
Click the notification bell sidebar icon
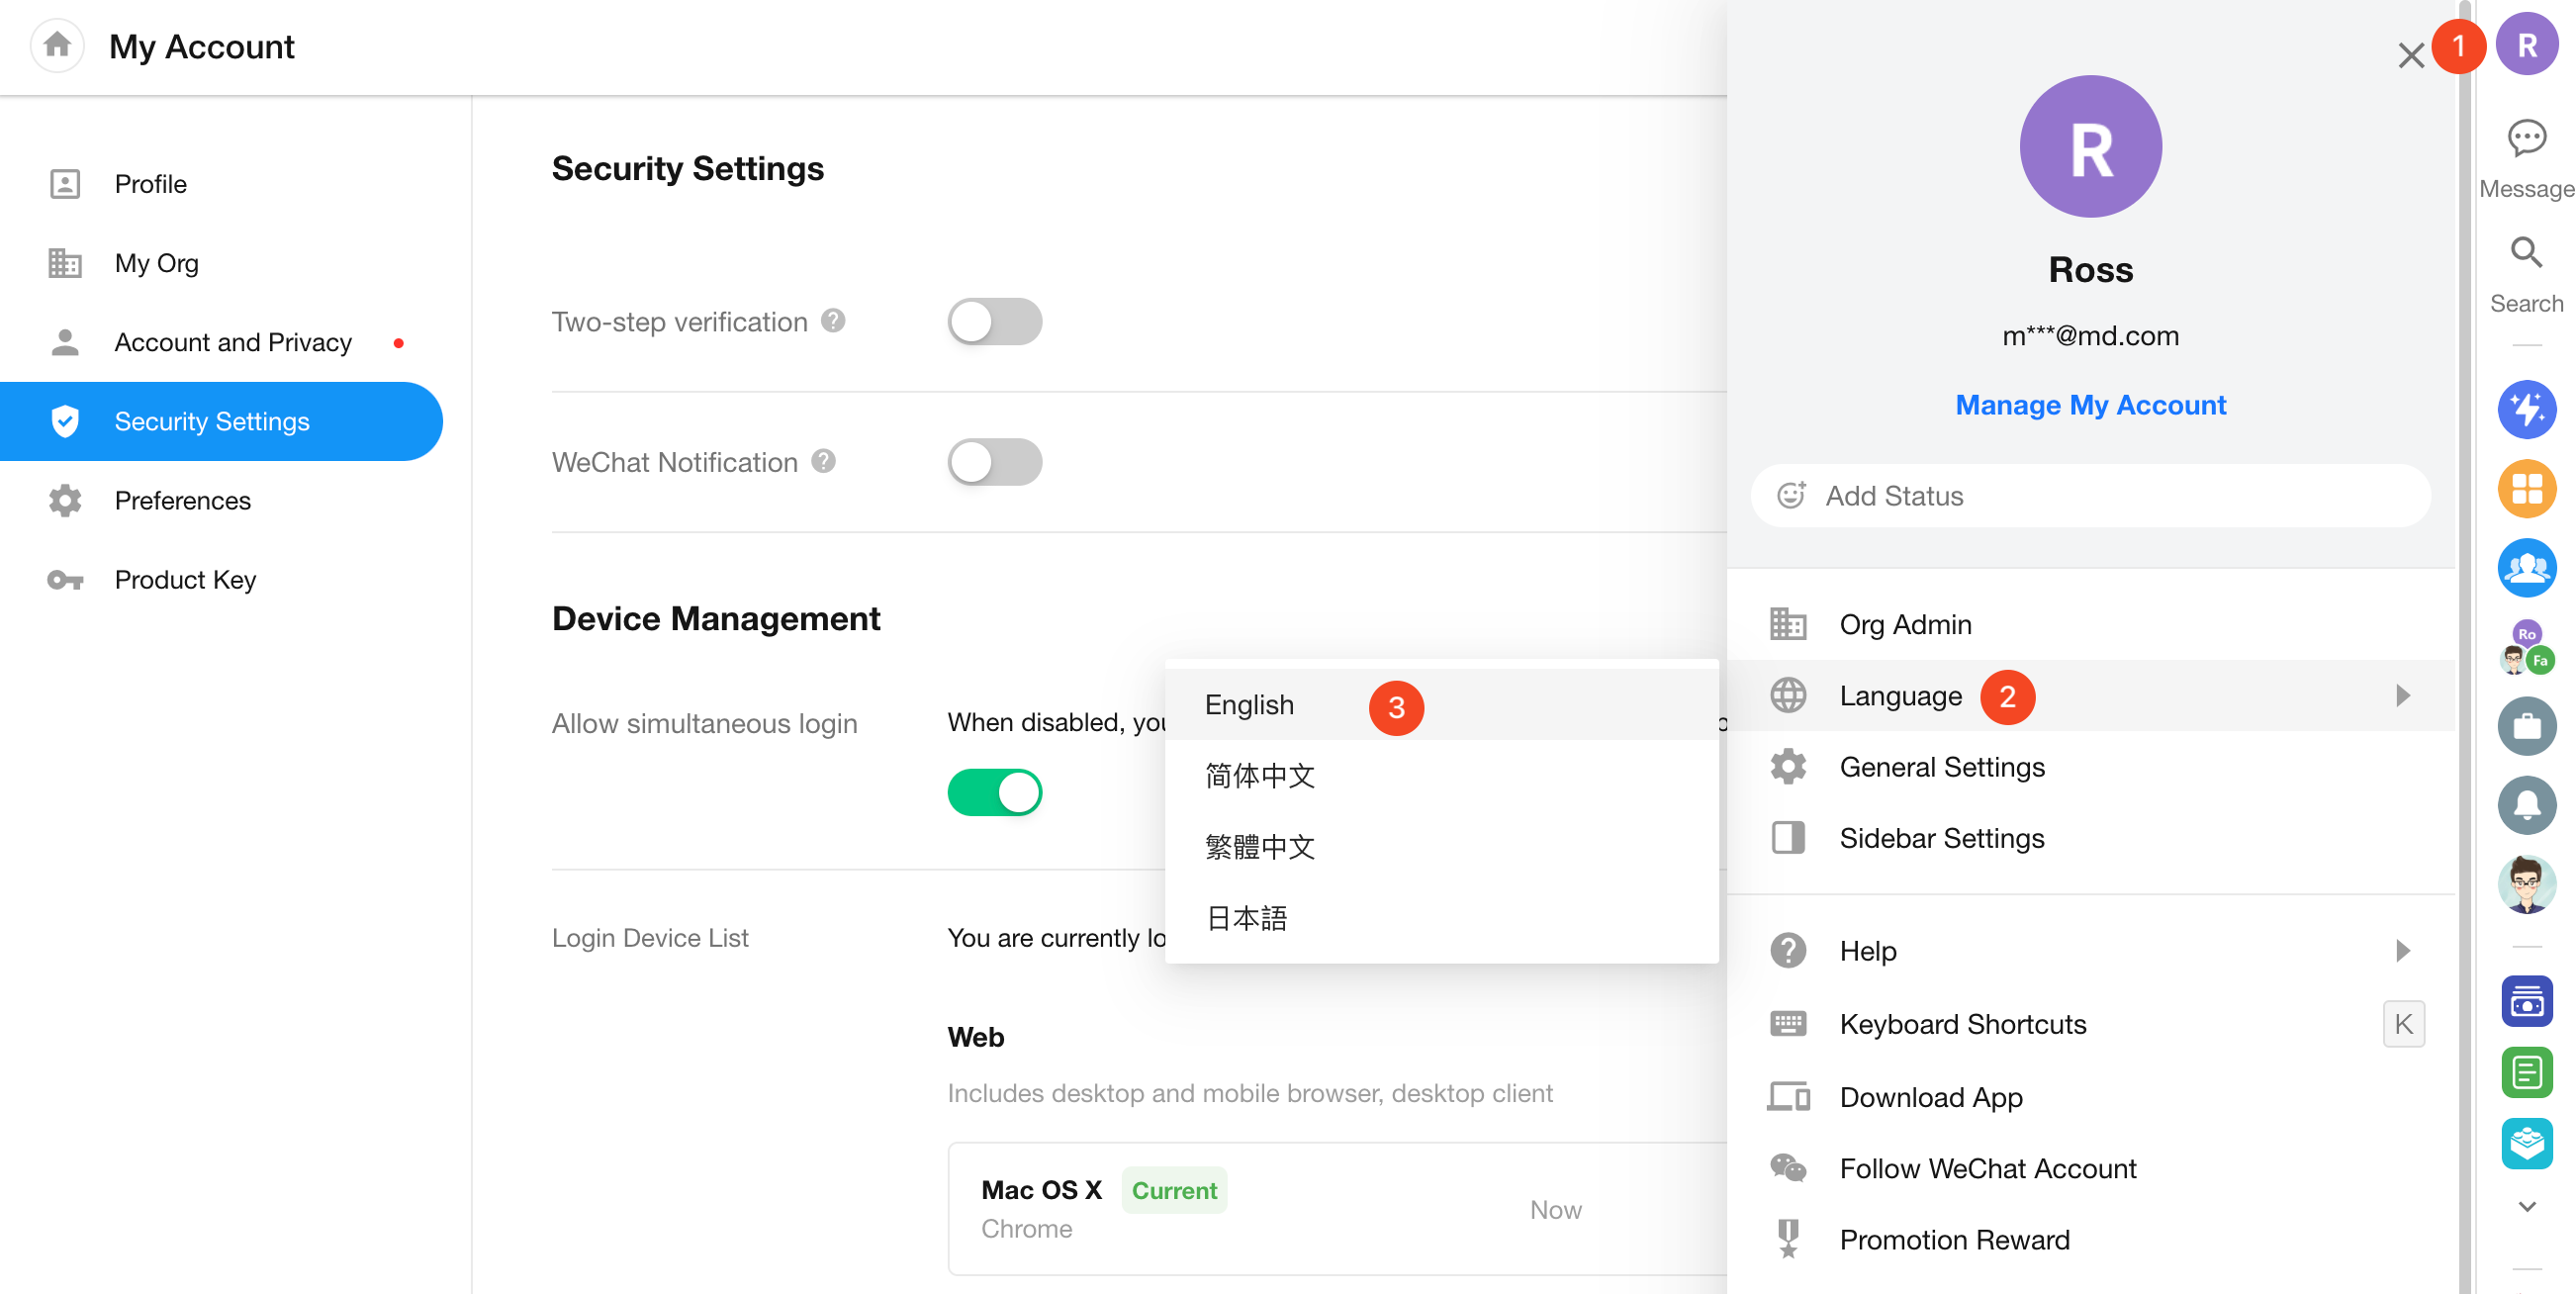(2526, 805)
